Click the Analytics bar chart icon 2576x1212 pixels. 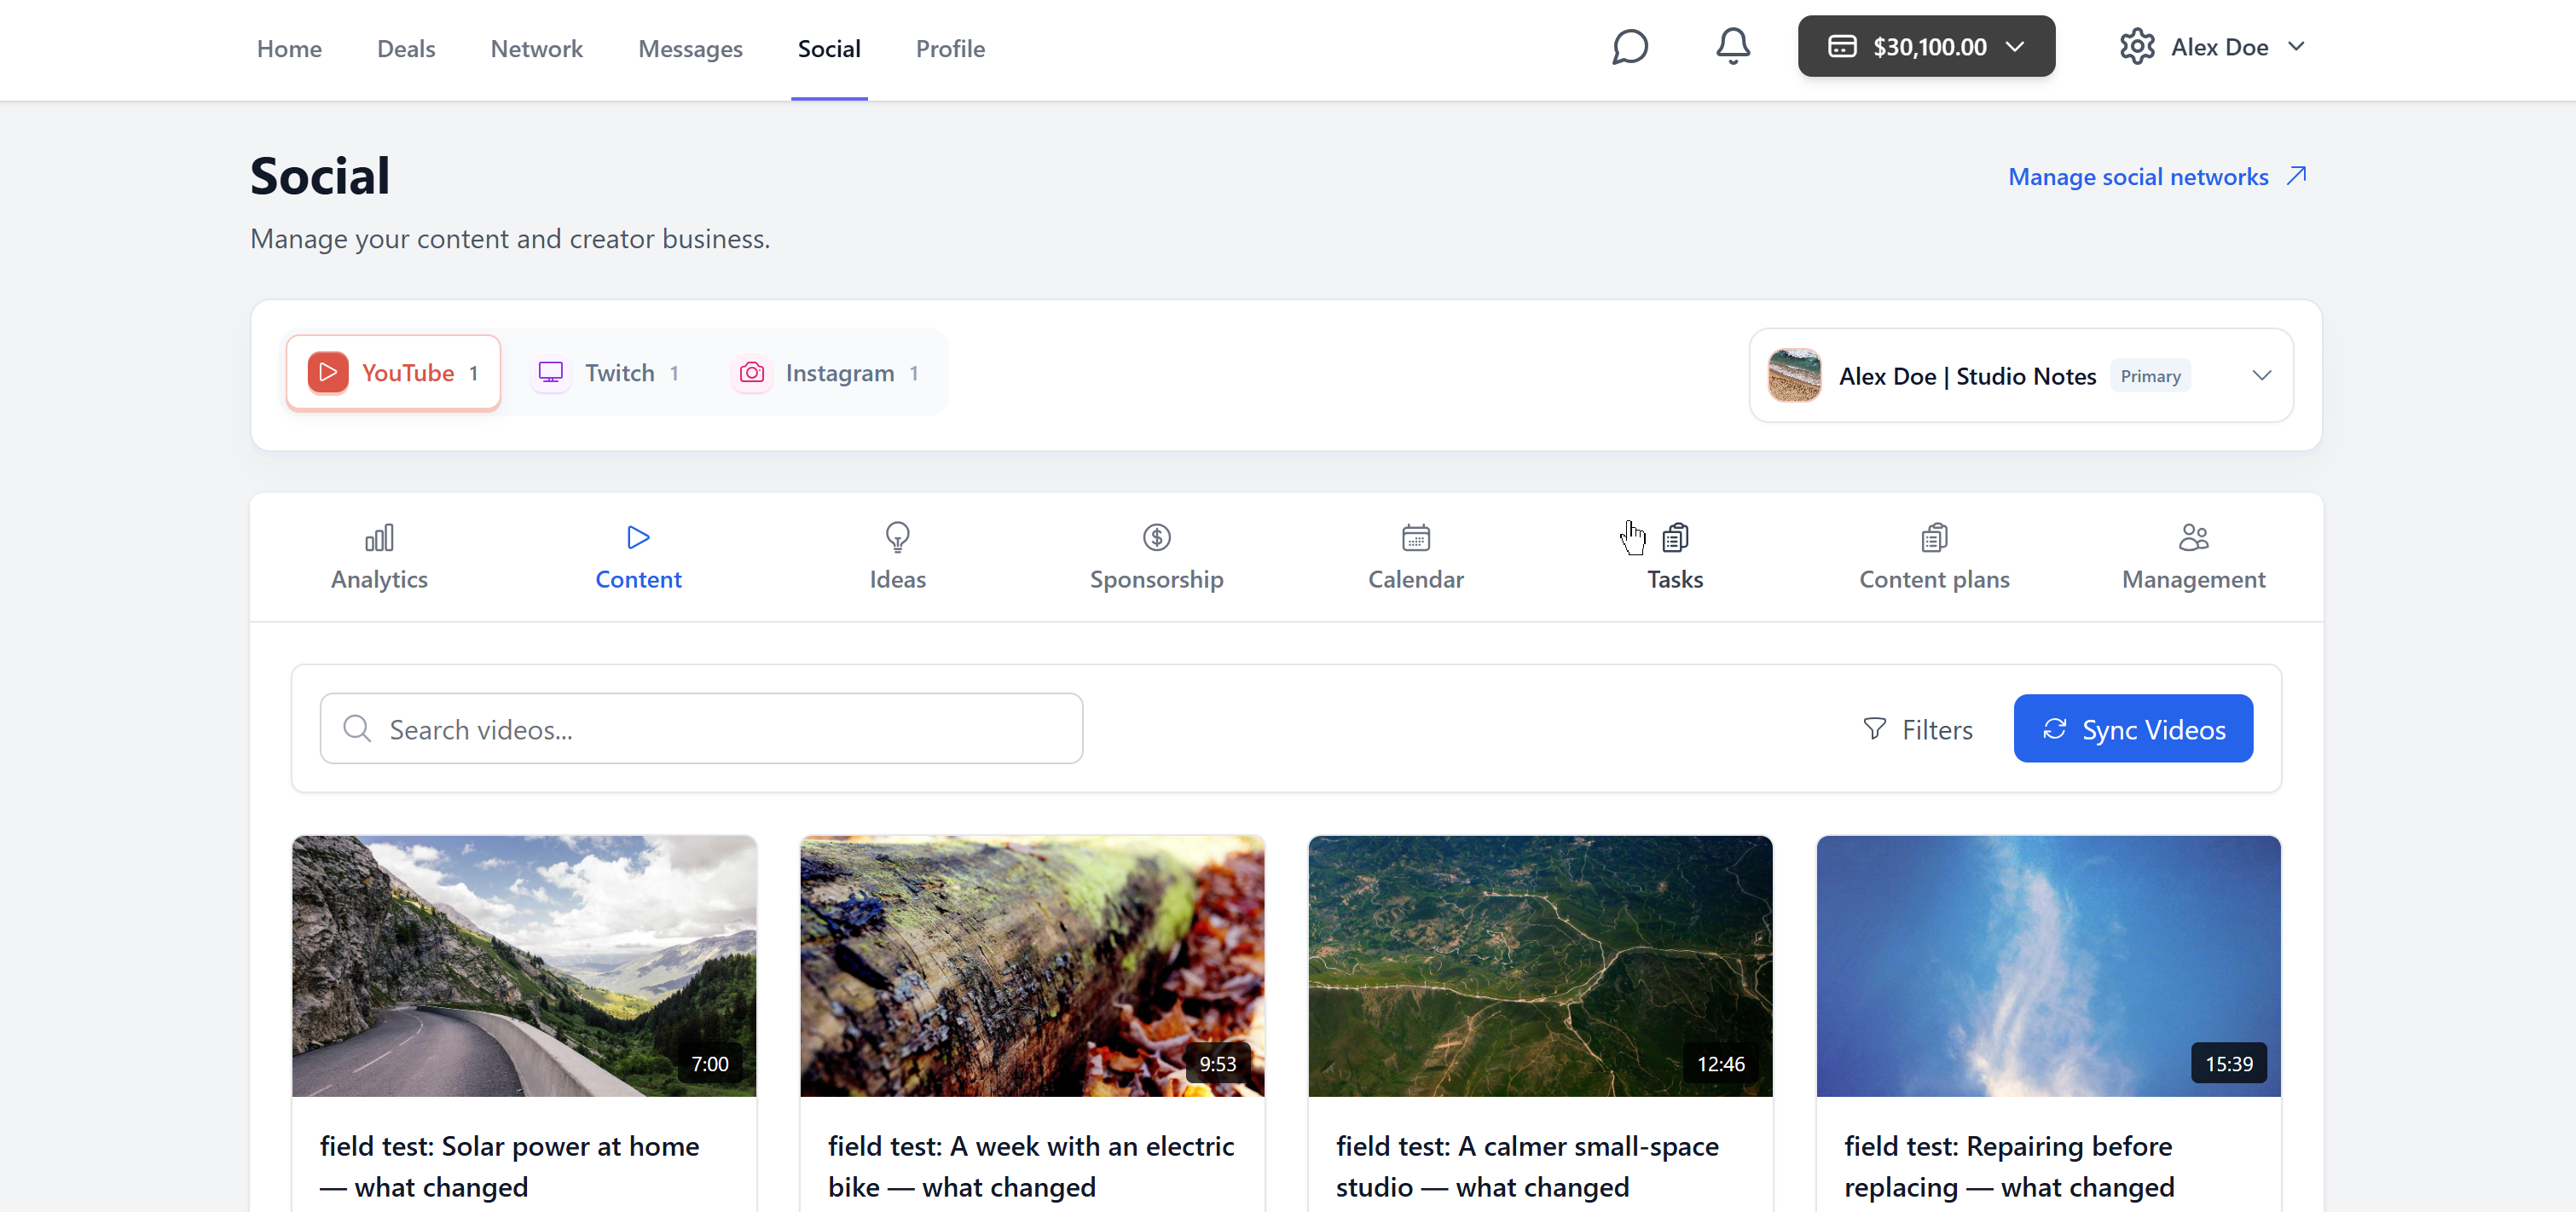pyautogui.click(x=379, y=538)
